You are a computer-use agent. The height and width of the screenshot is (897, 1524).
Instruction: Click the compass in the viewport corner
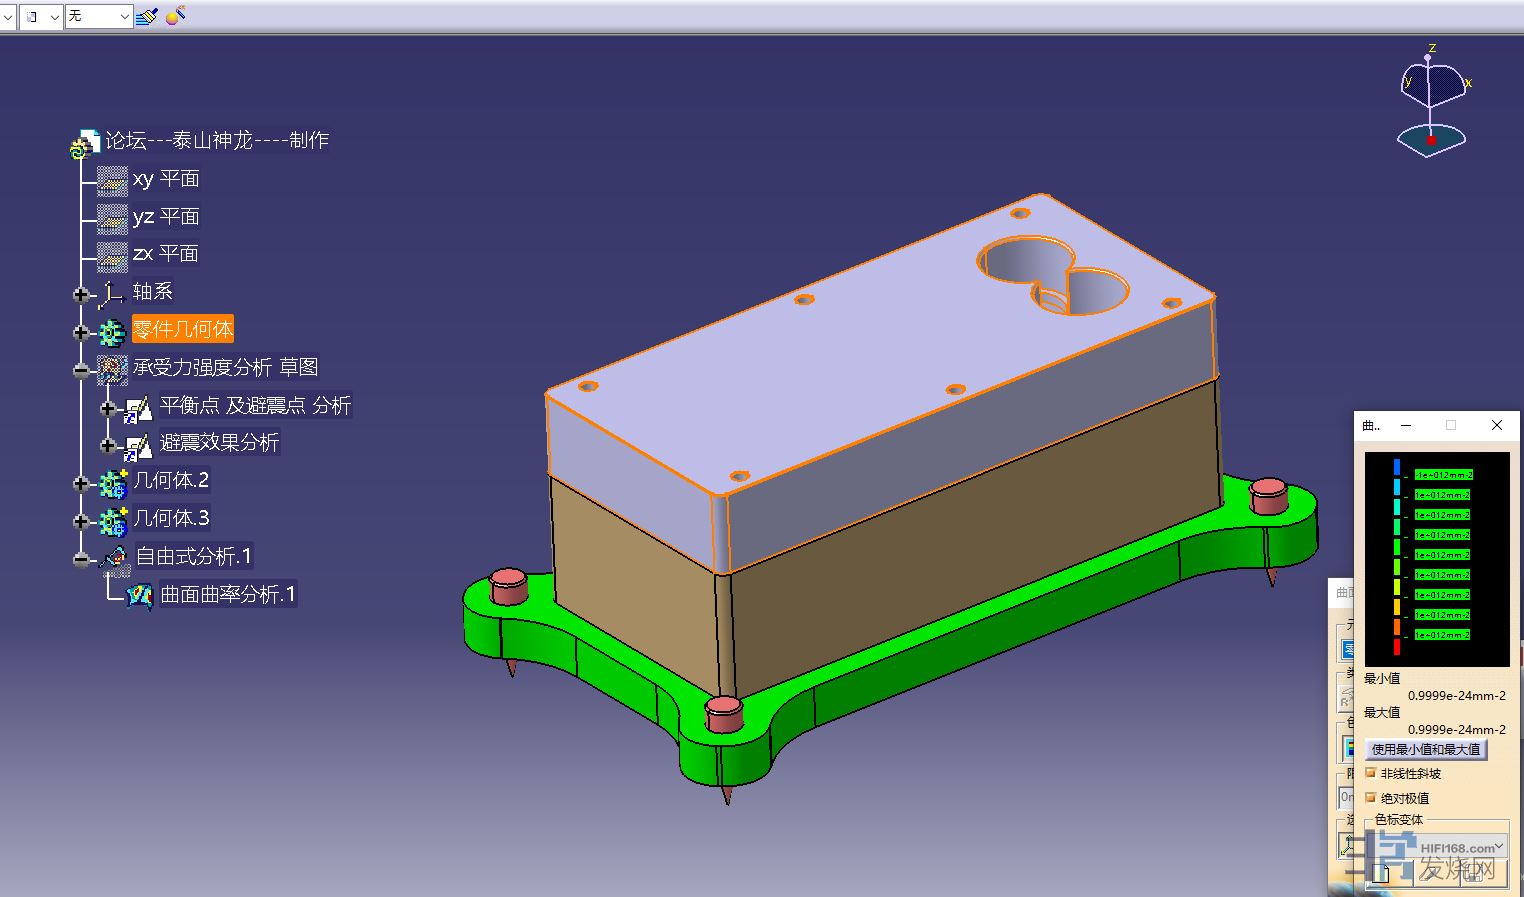(1432, 102)
